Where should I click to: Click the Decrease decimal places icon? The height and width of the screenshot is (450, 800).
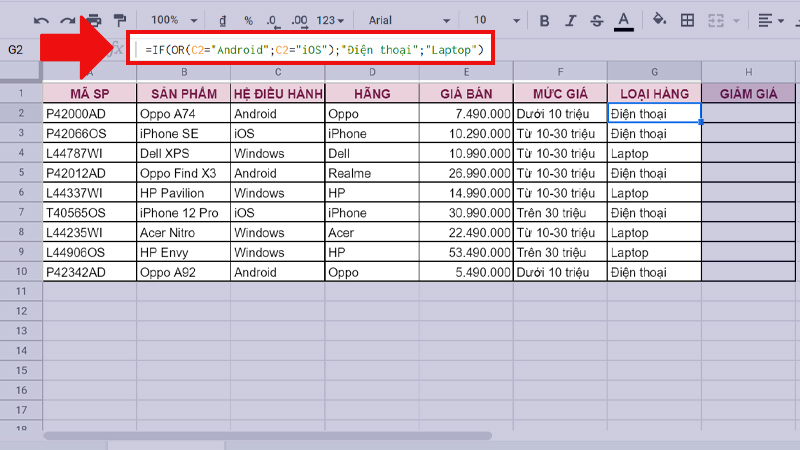pos(273,20)
